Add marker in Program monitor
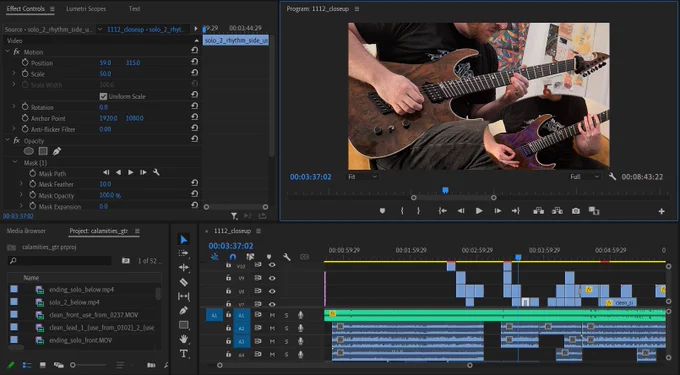Viewport: 680px width, 375px height. pos(382,211)
